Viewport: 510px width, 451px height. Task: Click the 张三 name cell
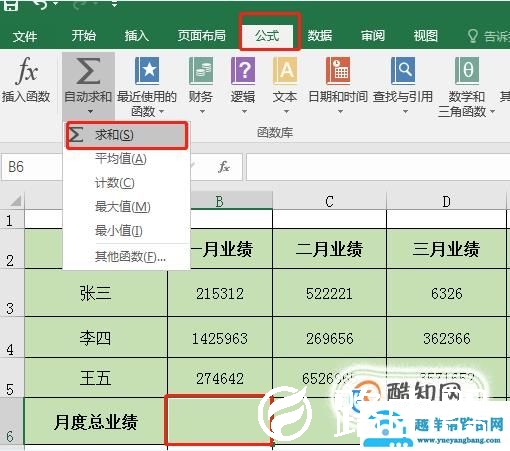(x=96, y=293)
